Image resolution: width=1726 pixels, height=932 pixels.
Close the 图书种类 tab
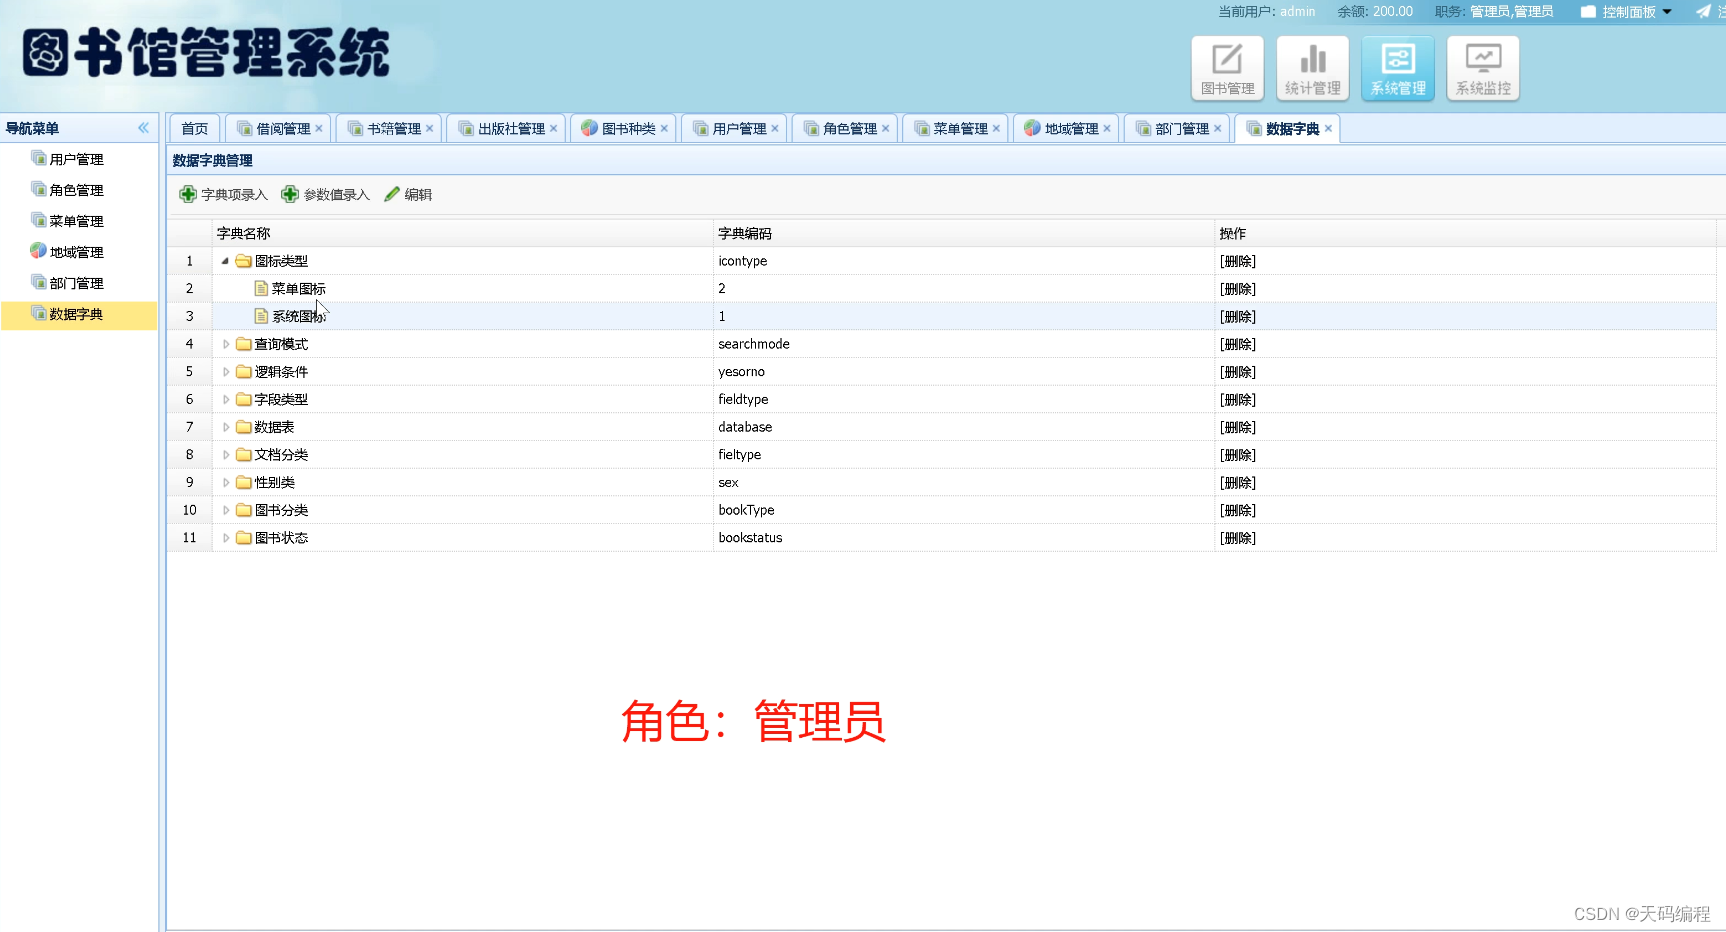pyautogui.click(x=664, y=129)
